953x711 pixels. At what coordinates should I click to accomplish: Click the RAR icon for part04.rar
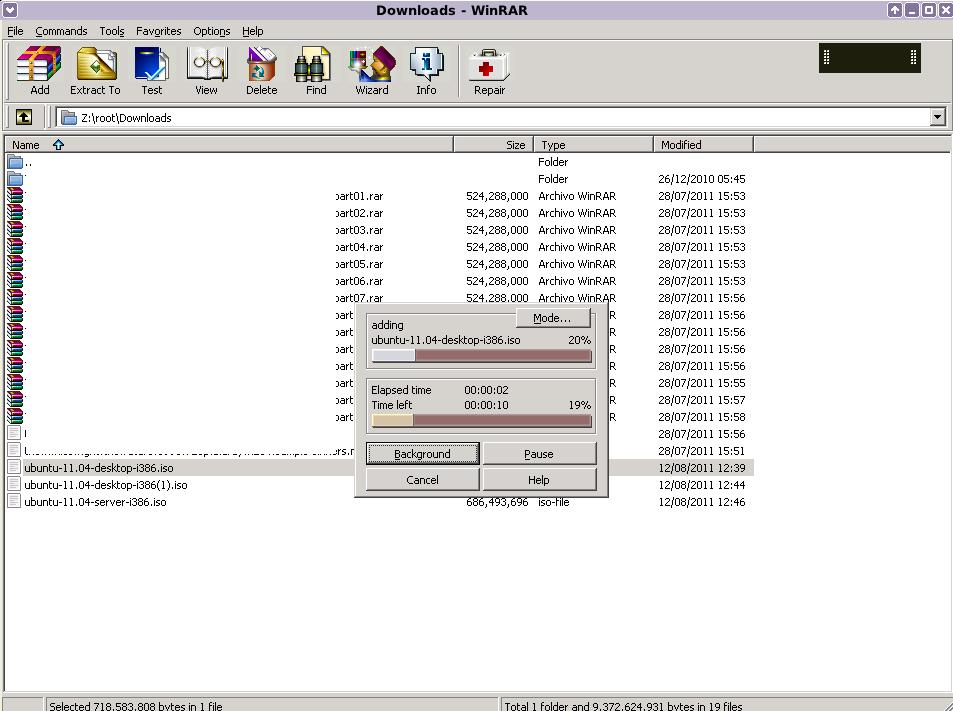(x=15, y=247)
